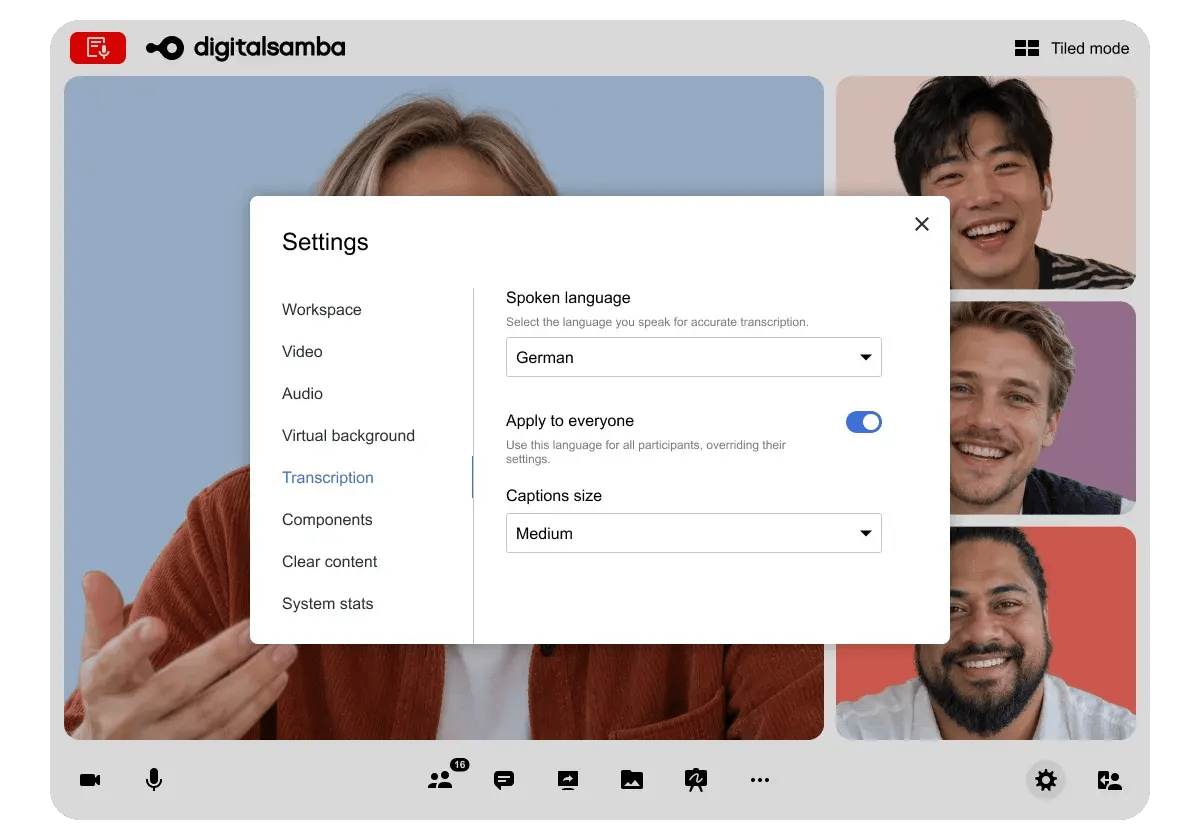Toggle the camera icon in bottom bar
1200x840 pixels.
(90, 780)
